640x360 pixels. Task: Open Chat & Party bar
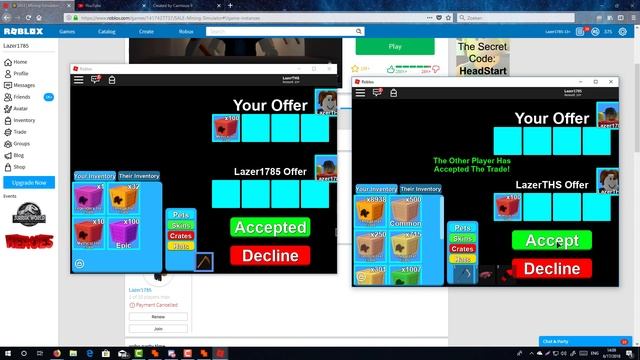pos(585,342)
